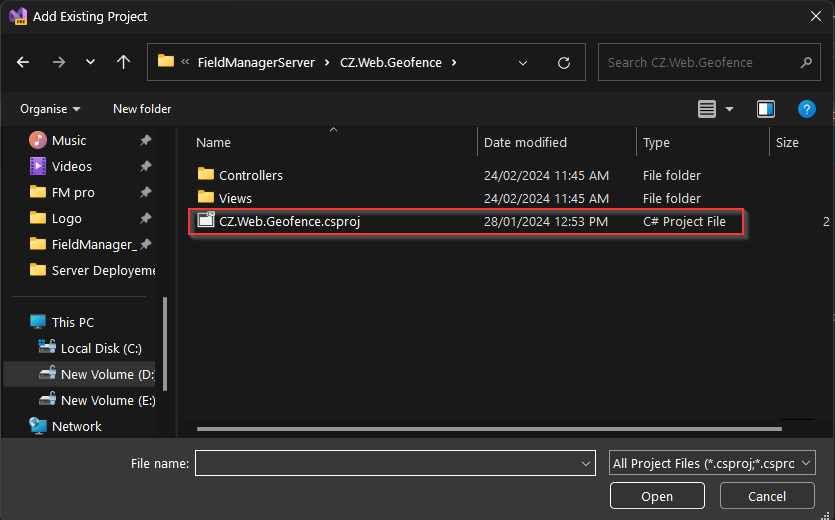Screen dimensions: 835x520
Task: Open Music in the navigation pane
Action: coord(69,141)
